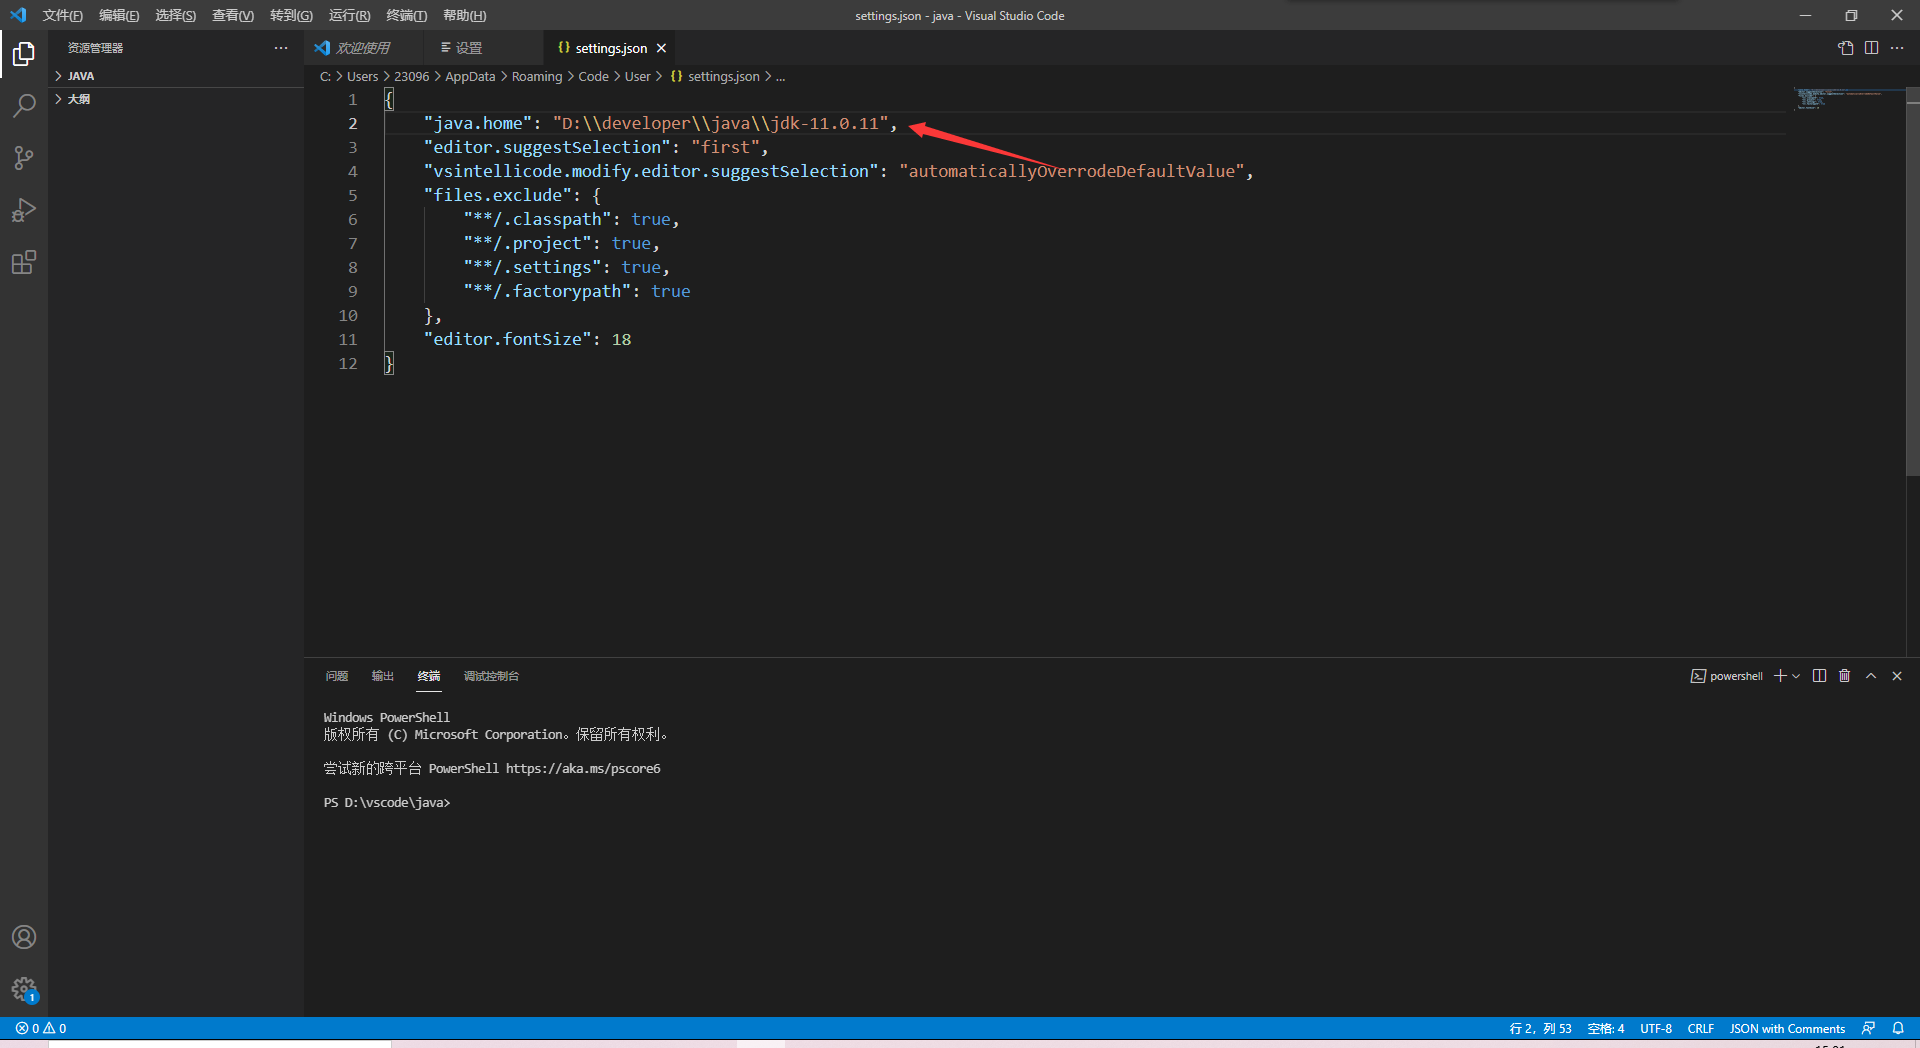Select the settings.json editor tab

611,48
